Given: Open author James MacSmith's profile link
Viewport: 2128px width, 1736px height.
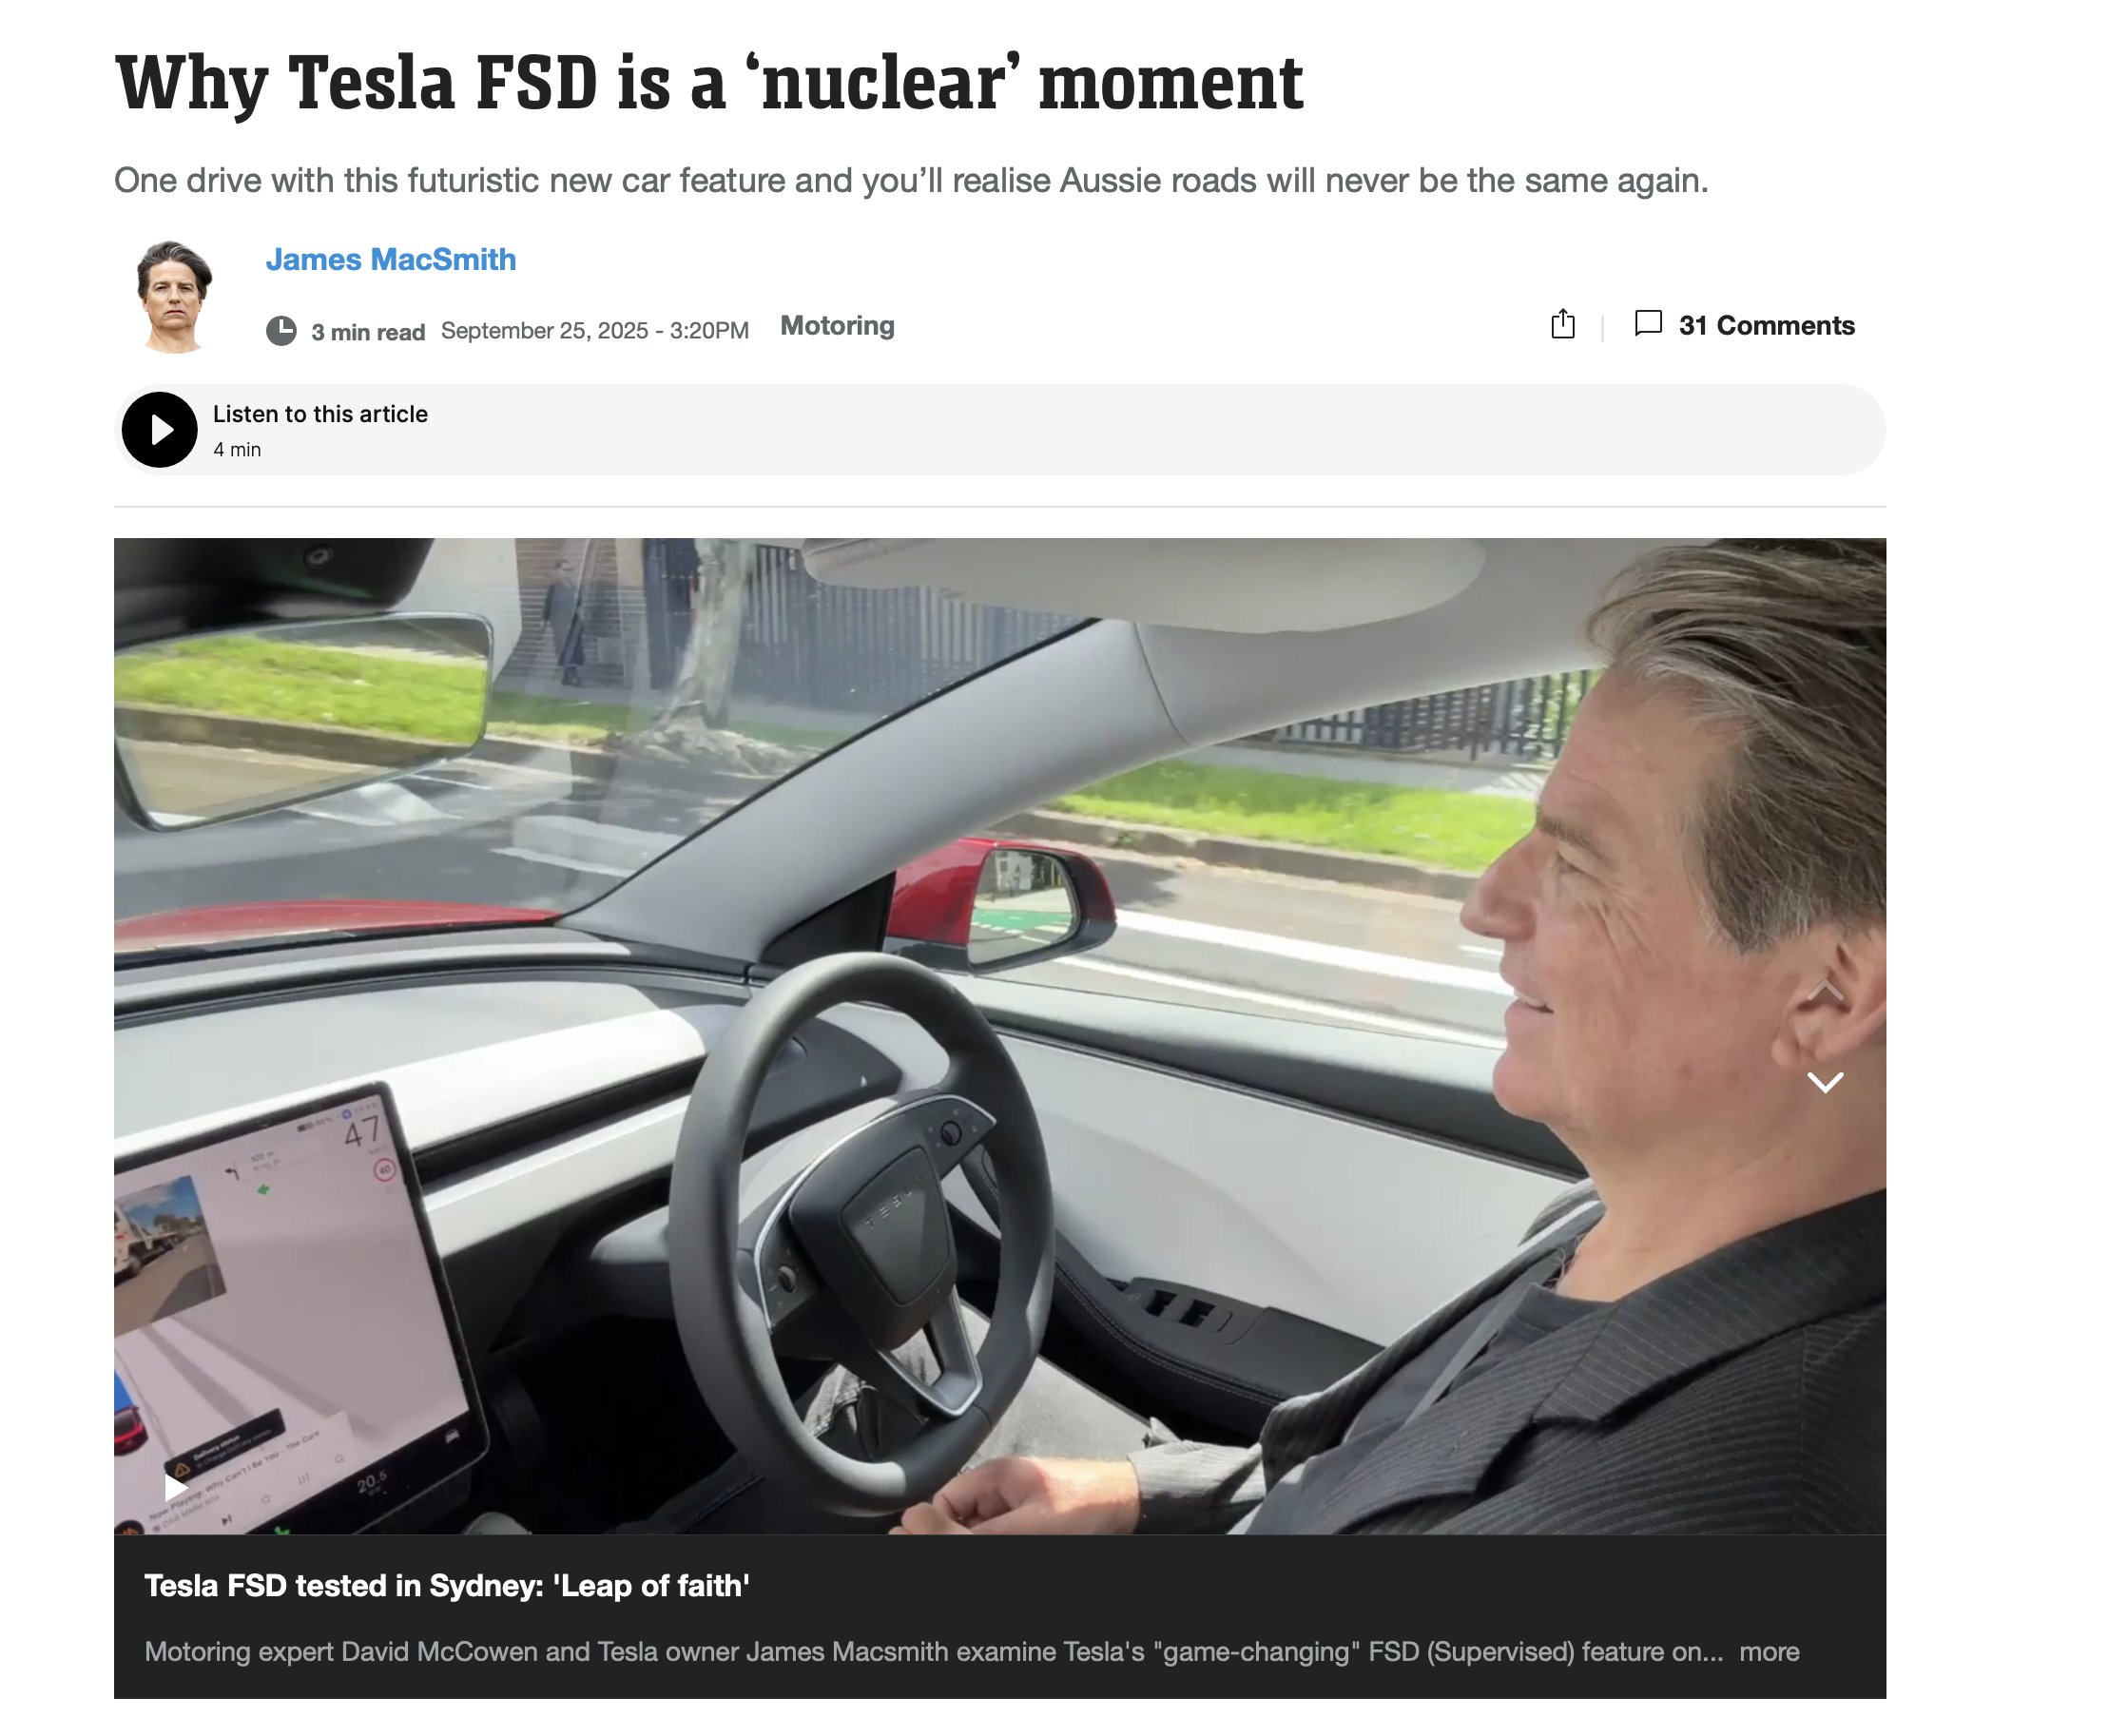Looking at the screenshot, I should coord(391,260).
